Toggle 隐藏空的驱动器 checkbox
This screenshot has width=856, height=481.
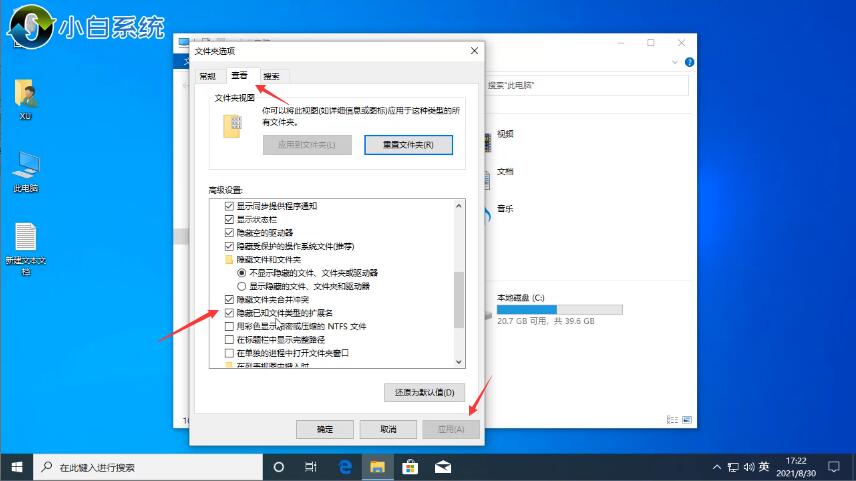(x=229, y=233)
